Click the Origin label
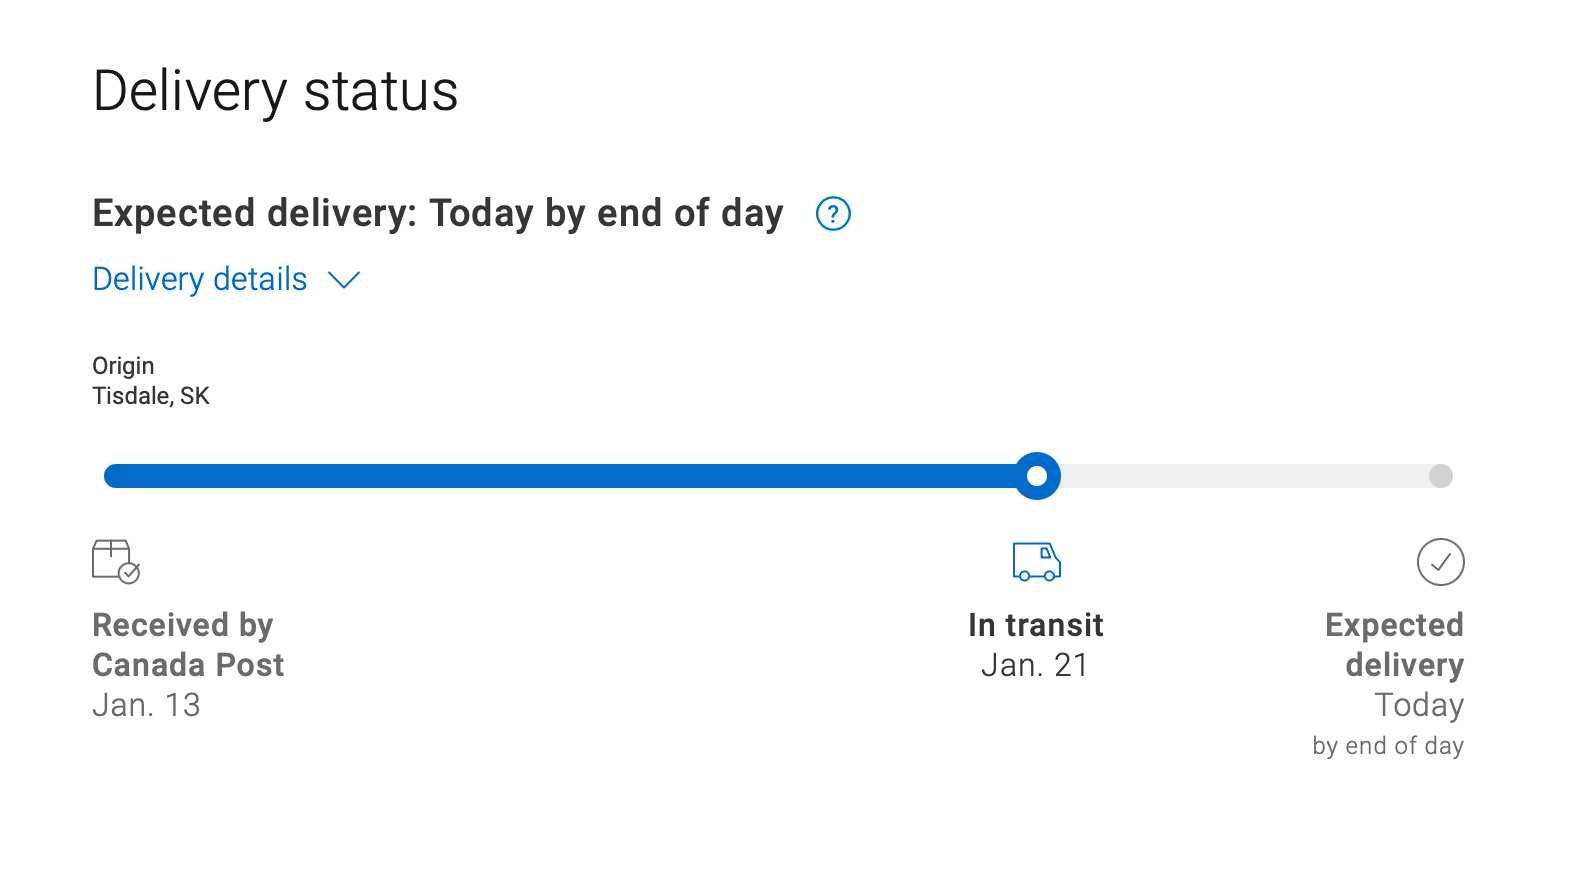 [123, 366]
